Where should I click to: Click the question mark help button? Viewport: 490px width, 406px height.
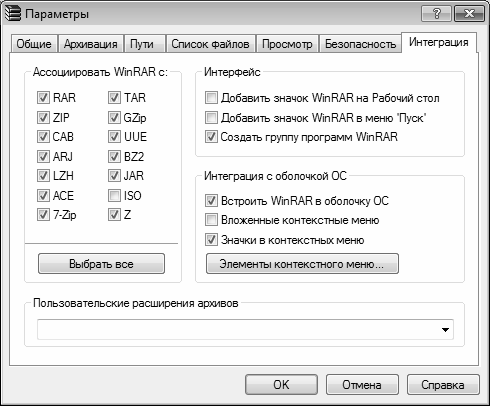tap(436, 14)
